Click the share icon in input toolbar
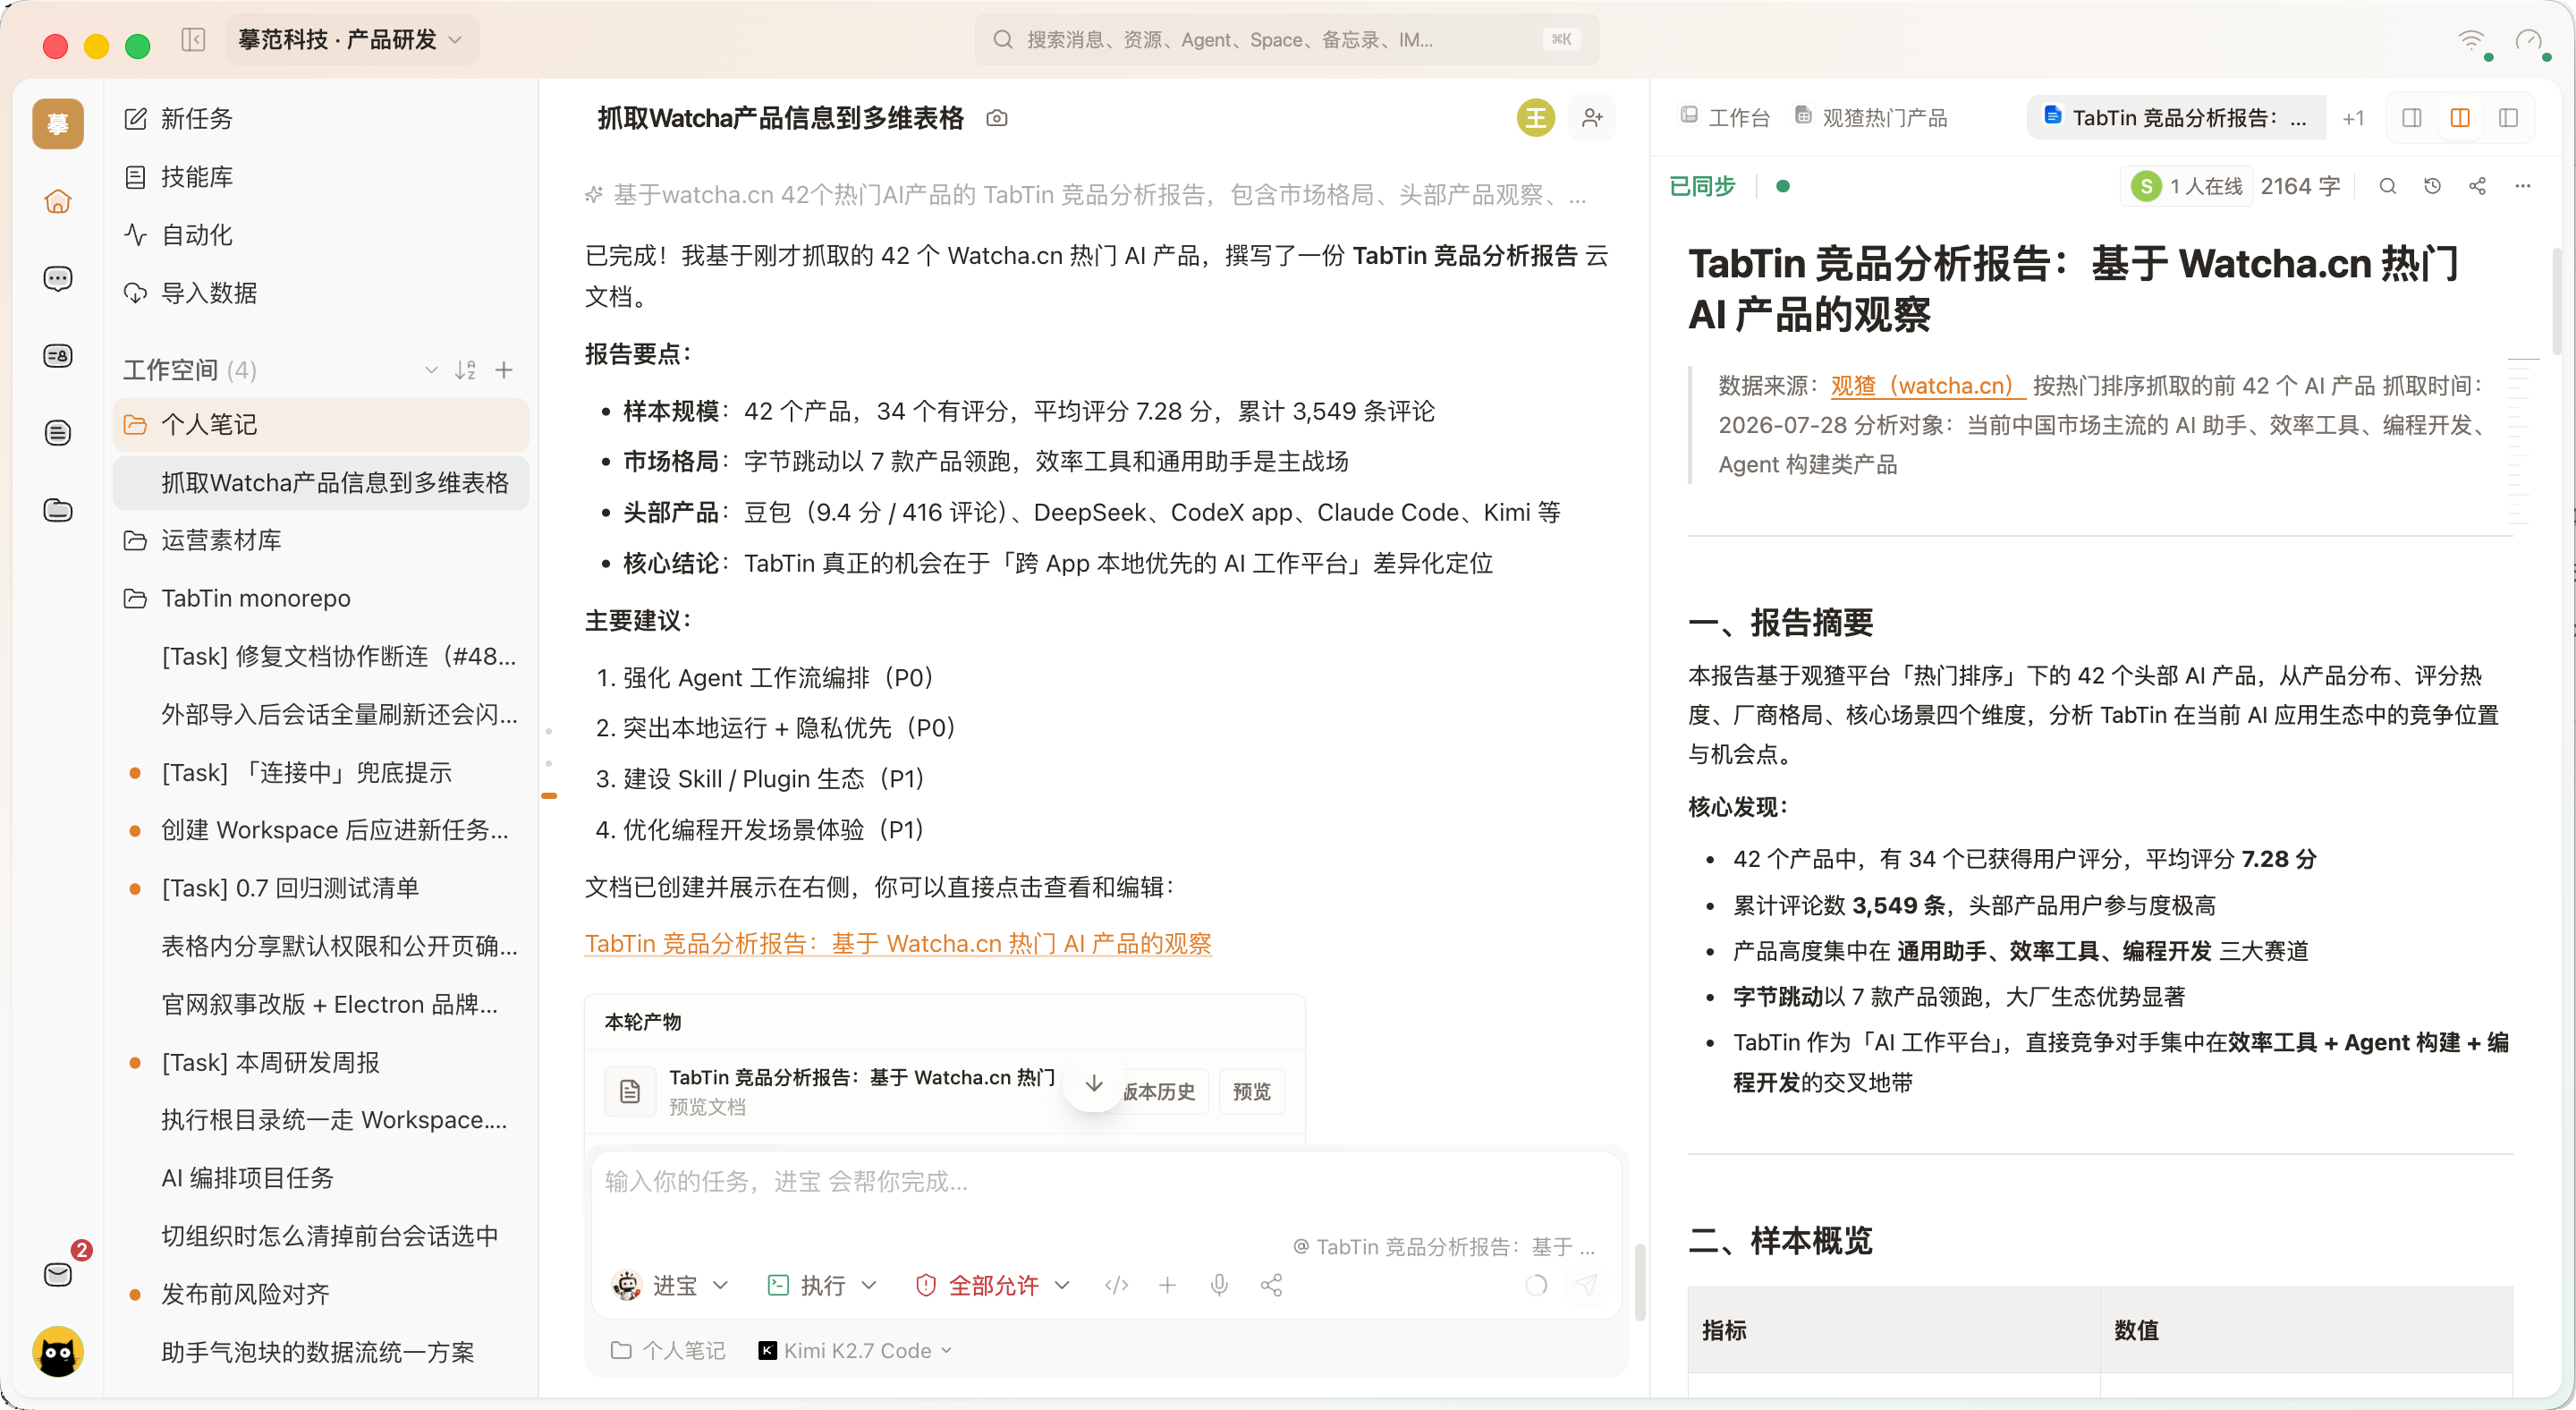 pyautogui.click(x=1271, y=1286)
